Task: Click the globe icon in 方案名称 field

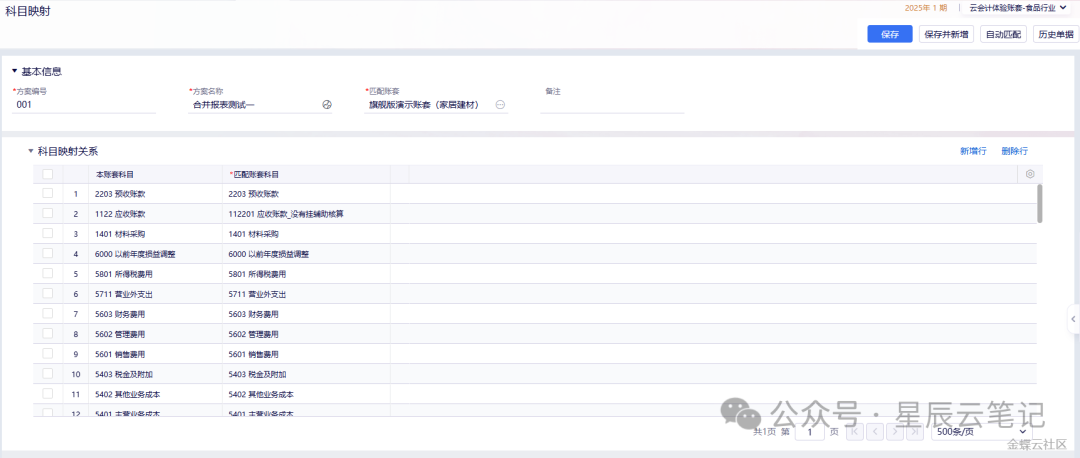Action: [326, 105]
